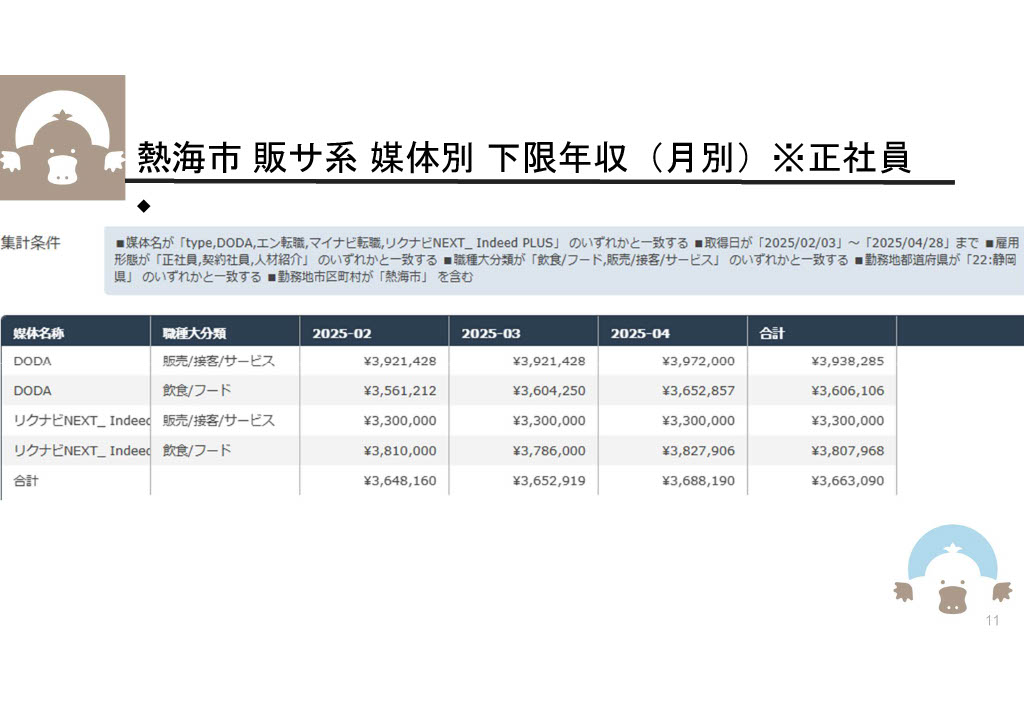
Task: Click the slide title 熱海市 販サ系 媒体別 下限年収
Action: click(524, 157)
